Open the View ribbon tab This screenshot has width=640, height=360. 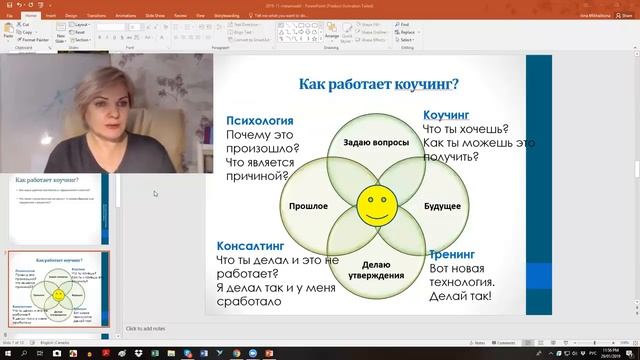(200, 16)
